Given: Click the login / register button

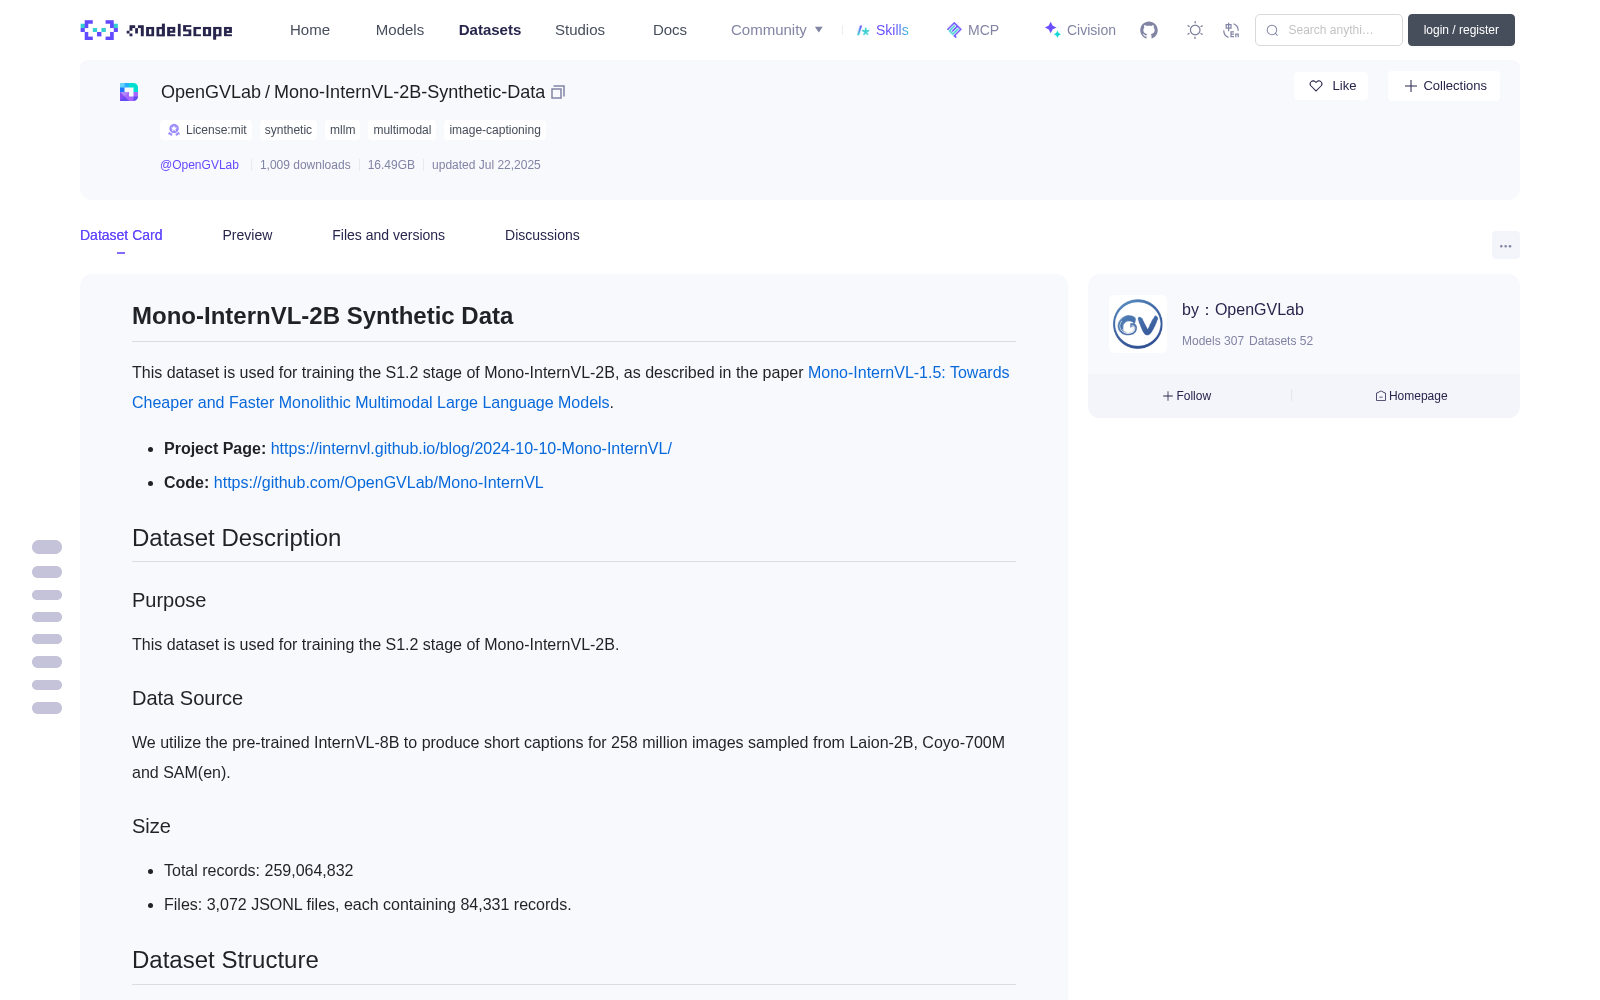Looking at the screenshot, I should (x=1461, y=30).
